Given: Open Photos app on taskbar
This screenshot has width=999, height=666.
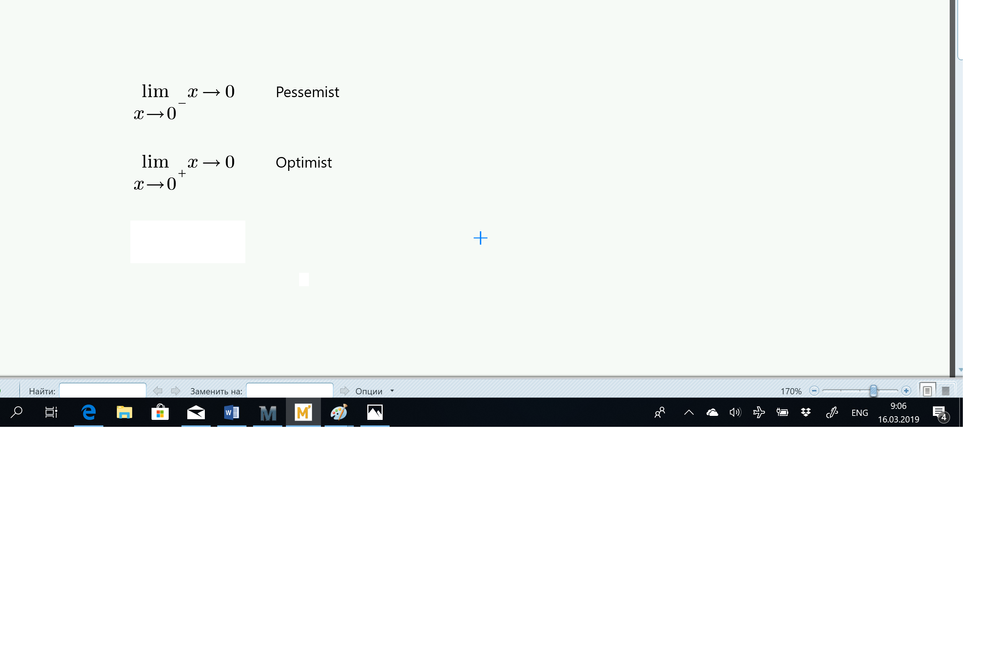Looking at the screenshot, I should coord(375,412).
